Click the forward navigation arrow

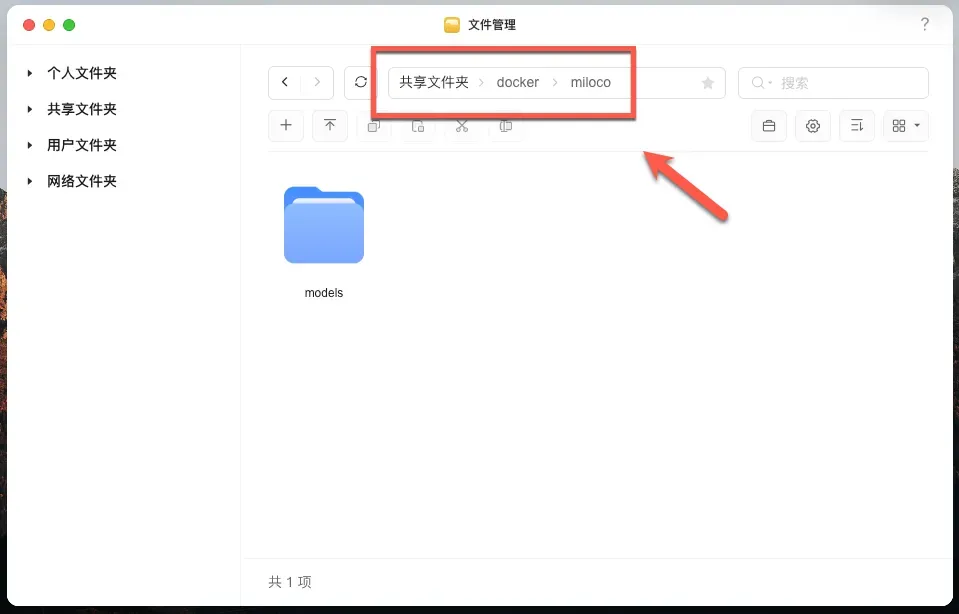click(317, 83)
